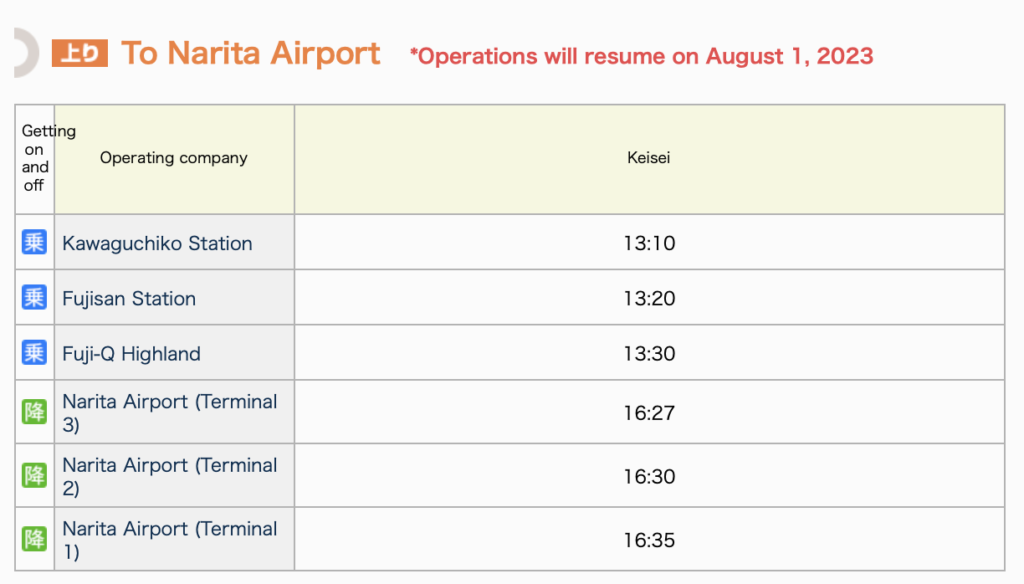The image size is (1024, 584).
Task: Click alighting icon beside Narita Airport Terminal 1
Action: 34,539
